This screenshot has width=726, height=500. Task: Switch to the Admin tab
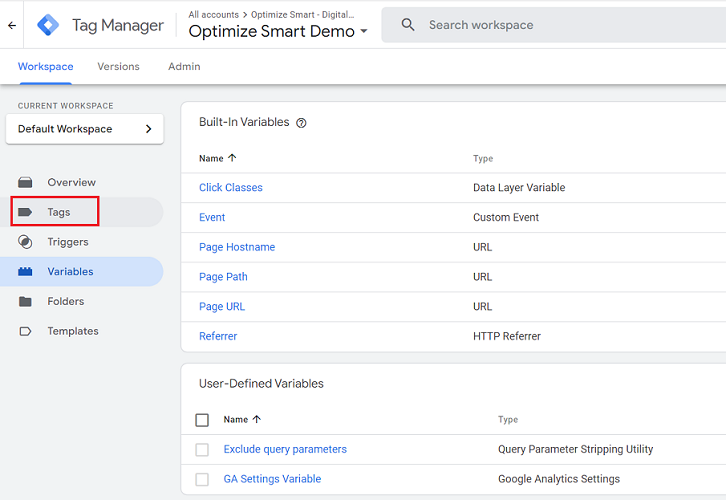point(184,67)
